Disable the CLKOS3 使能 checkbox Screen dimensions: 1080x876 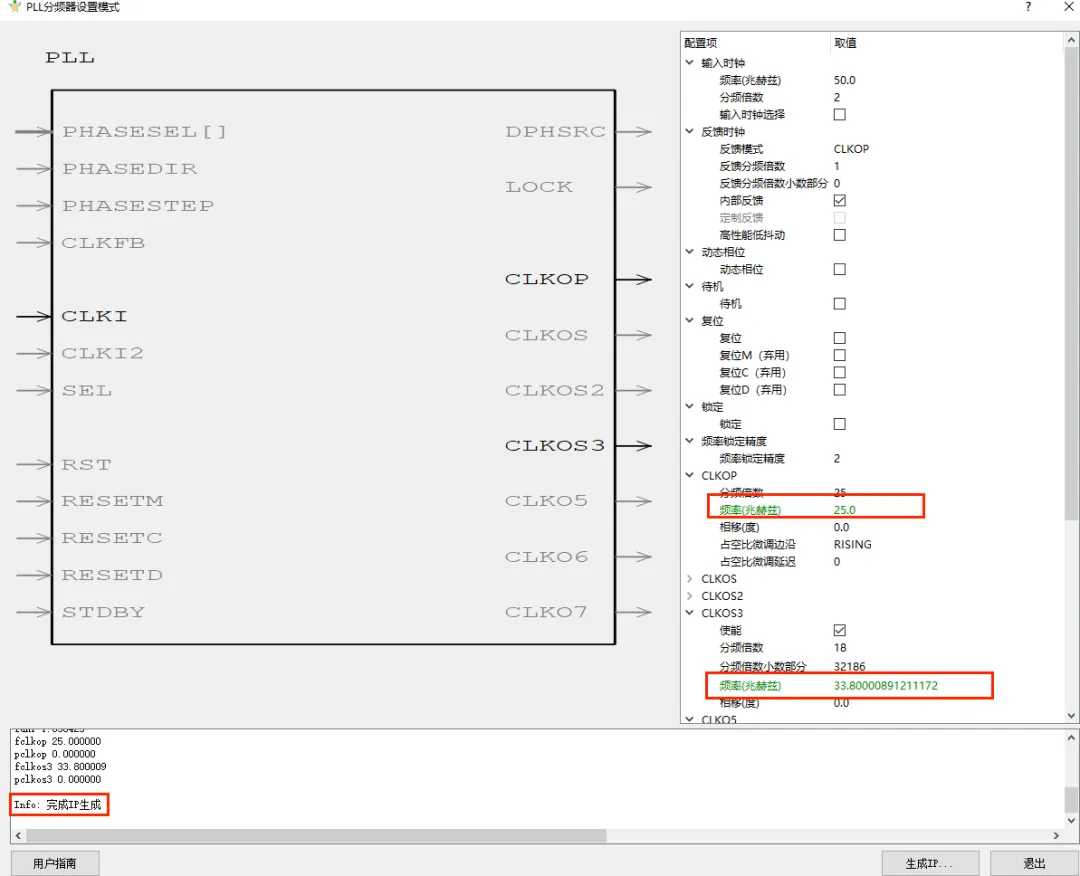click(x=840, y=630)
